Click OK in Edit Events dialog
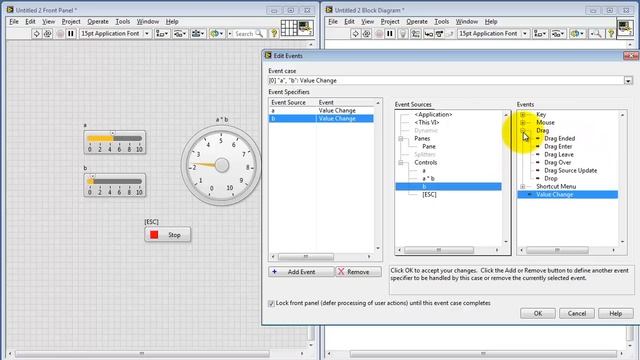Screen dimensions: 640x360 (x=538, y=313)
